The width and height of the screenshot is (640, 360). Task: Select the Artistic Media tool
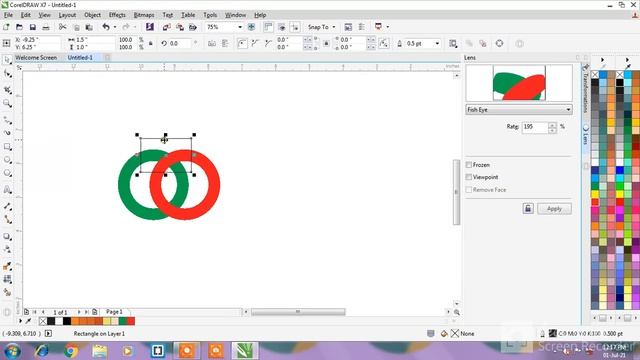click(x=7, y=133)
